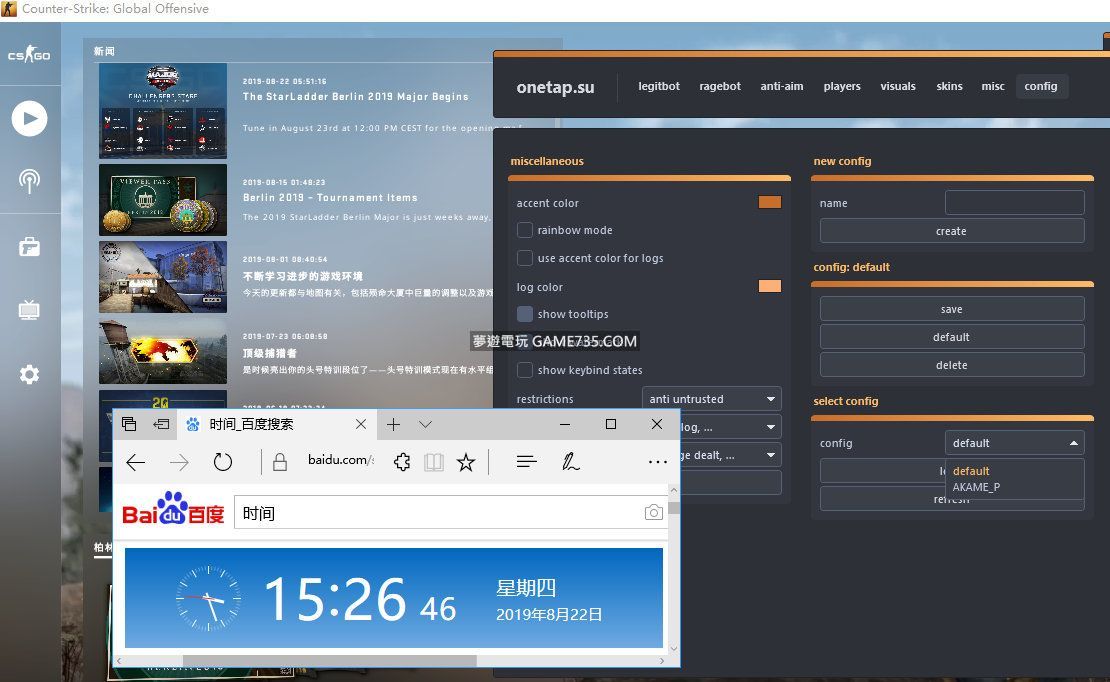
Task: Select AKAME_P from the config list
Action: pyautogui.click(x=976, y=487)
